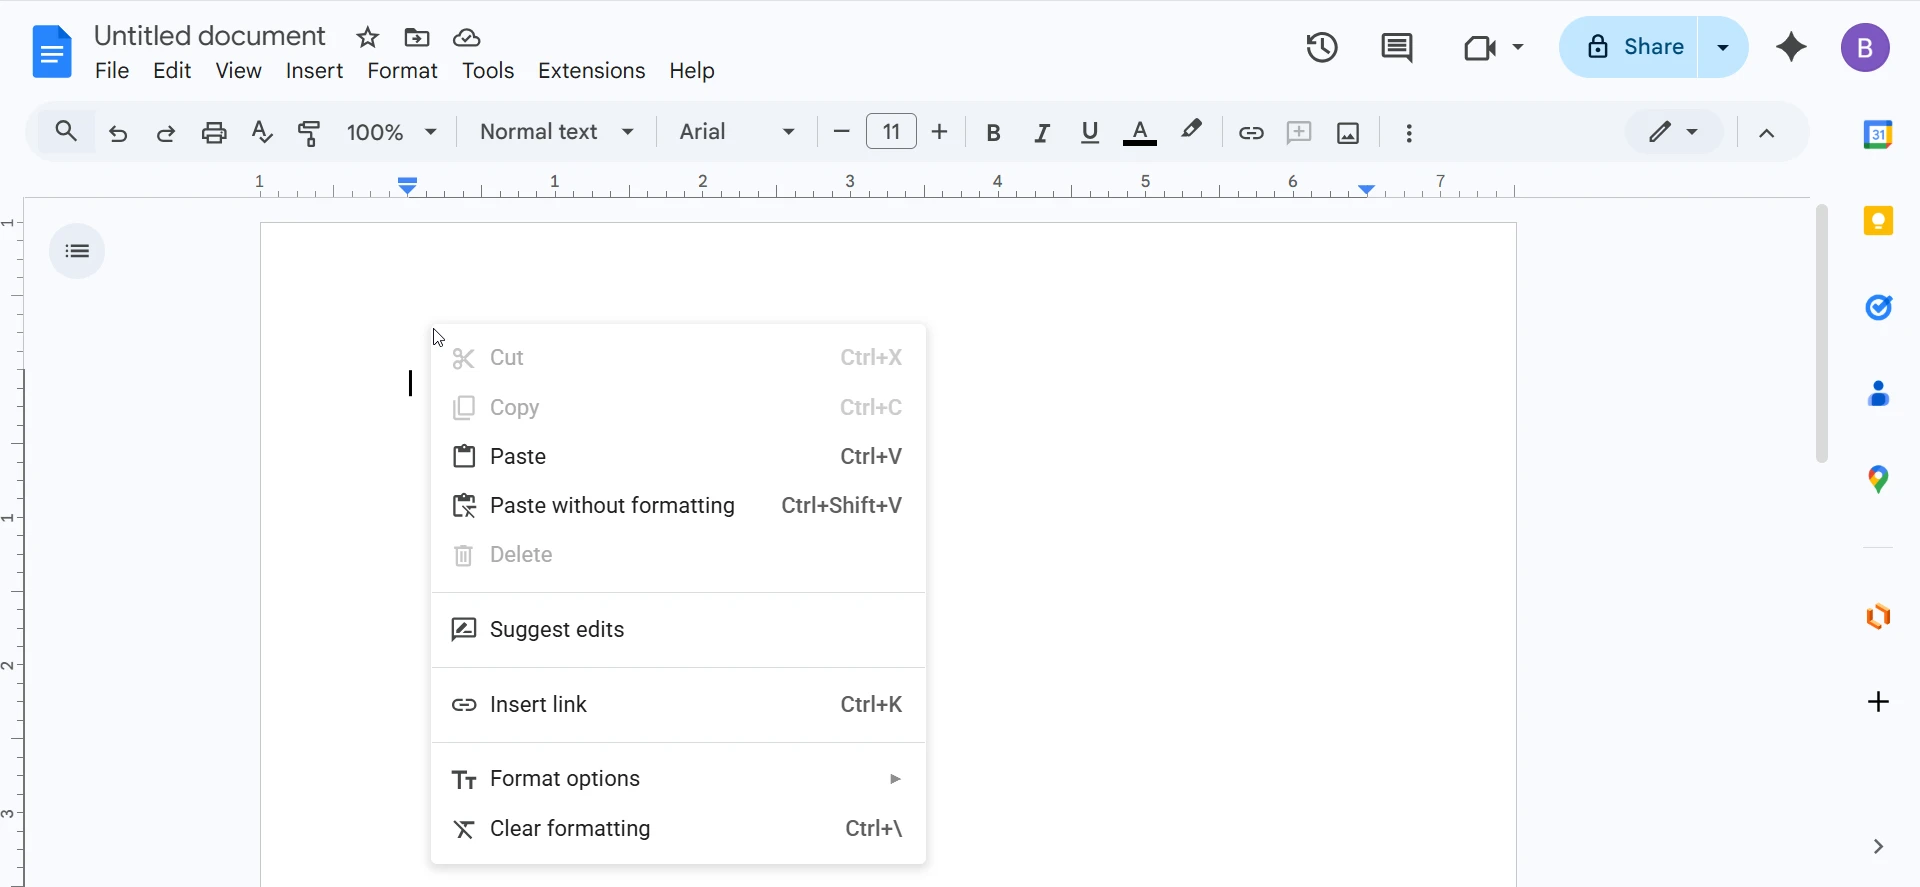This screenshot has height=887, width=1920.
Task: Click the spelling and grammar check icon
Action: pos(262,132)
